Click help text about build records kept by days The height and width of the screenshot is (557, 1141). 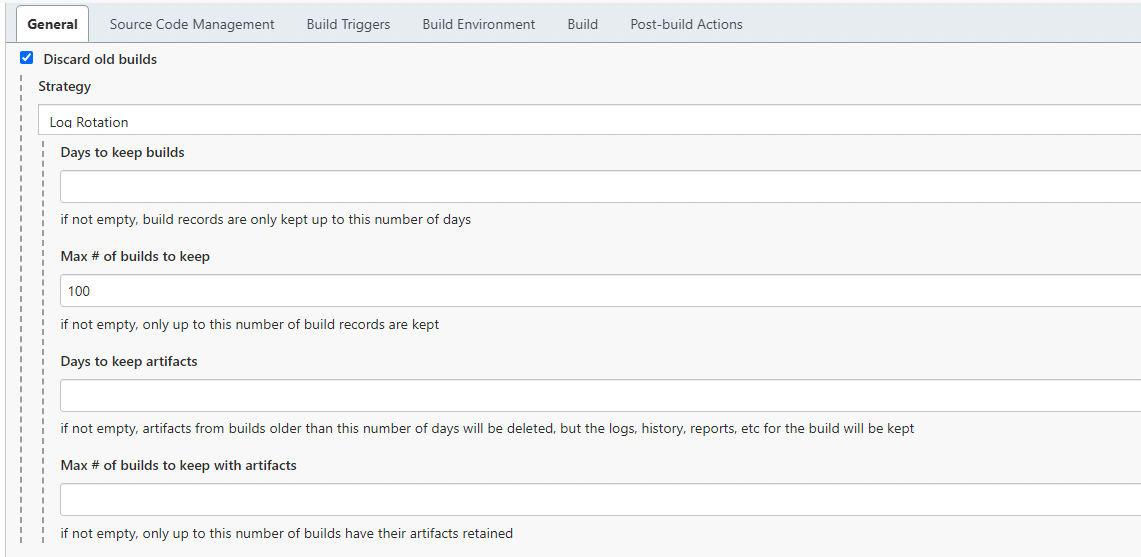point(265,220)
